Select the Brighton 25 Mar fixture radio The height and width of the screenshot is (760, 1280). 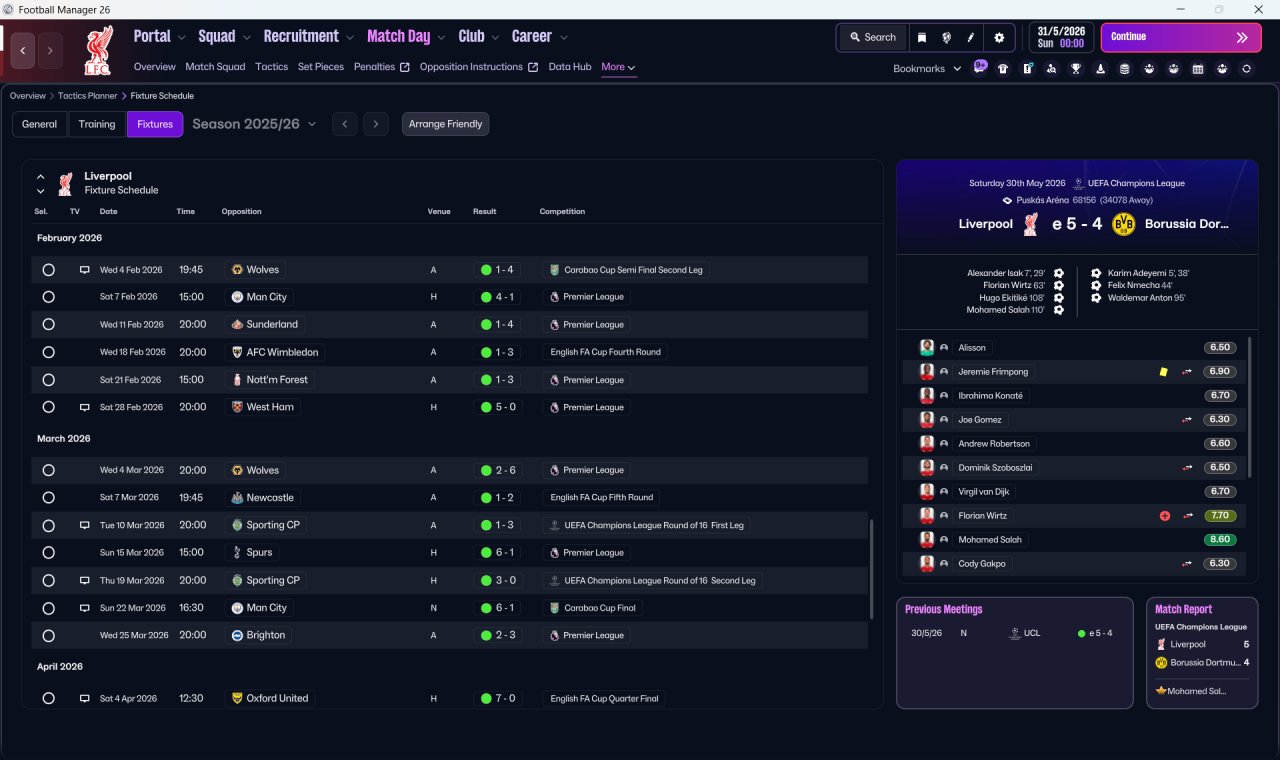48,635
